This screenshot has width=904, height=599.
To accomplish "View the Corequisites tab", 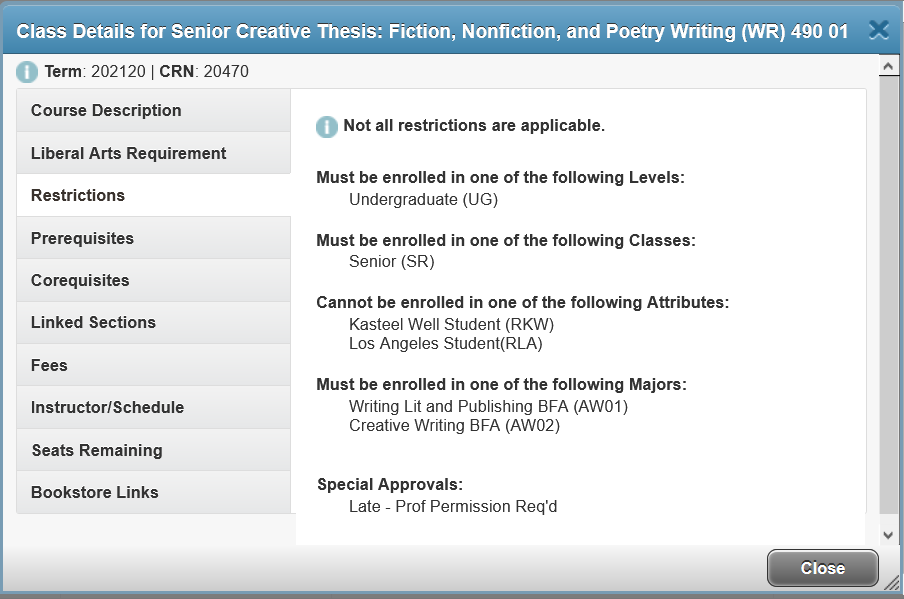I will click(x=153, y=280).
